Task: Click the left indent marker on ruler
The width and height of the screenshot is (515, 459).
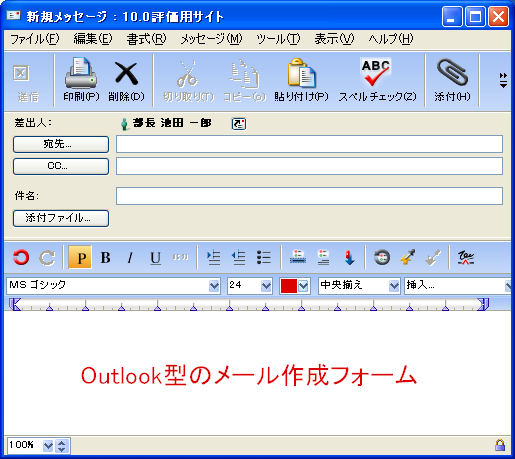Action: [x=14, y=304]
